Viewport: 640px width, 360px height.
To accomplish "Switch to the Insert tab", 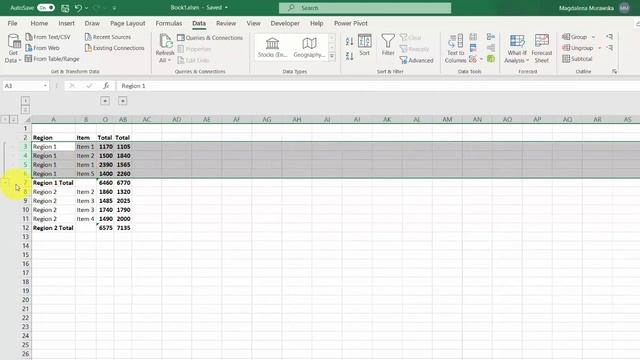I will pos(66,23).
